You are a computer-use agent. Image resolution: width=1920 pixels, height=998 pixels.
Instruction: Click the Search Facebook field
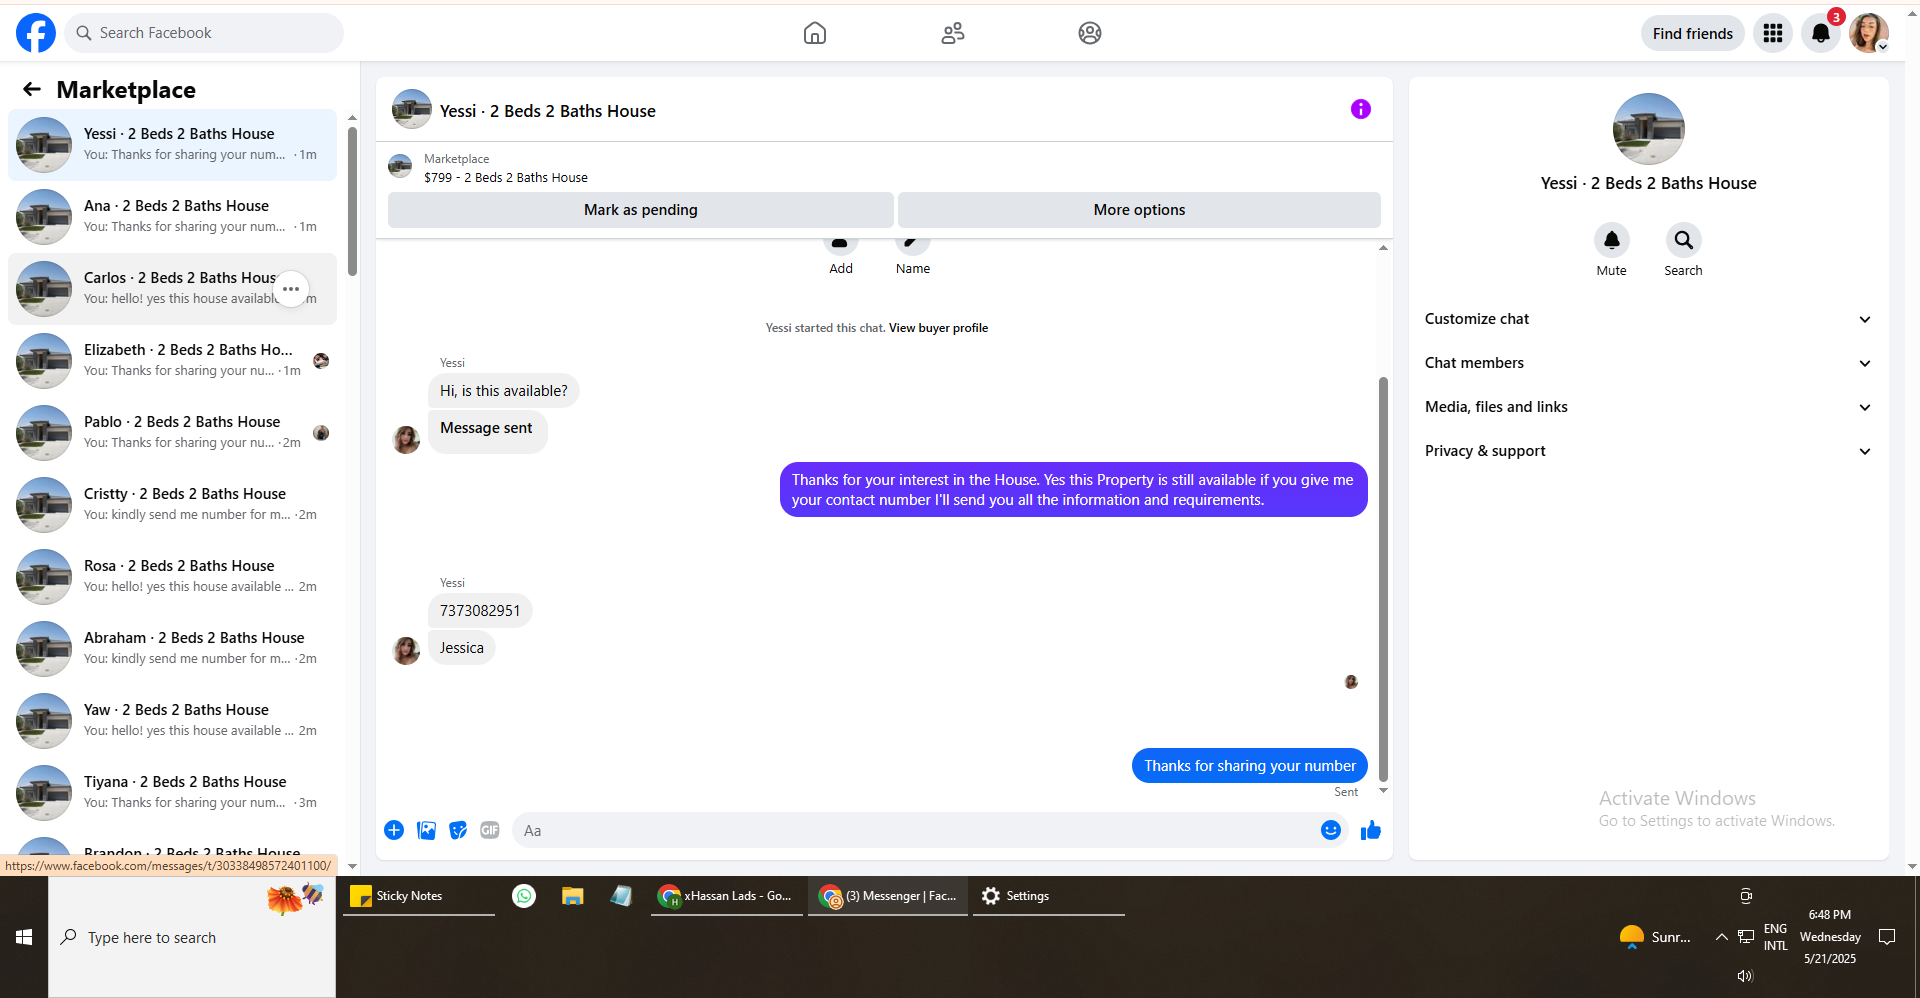(204, 33)
